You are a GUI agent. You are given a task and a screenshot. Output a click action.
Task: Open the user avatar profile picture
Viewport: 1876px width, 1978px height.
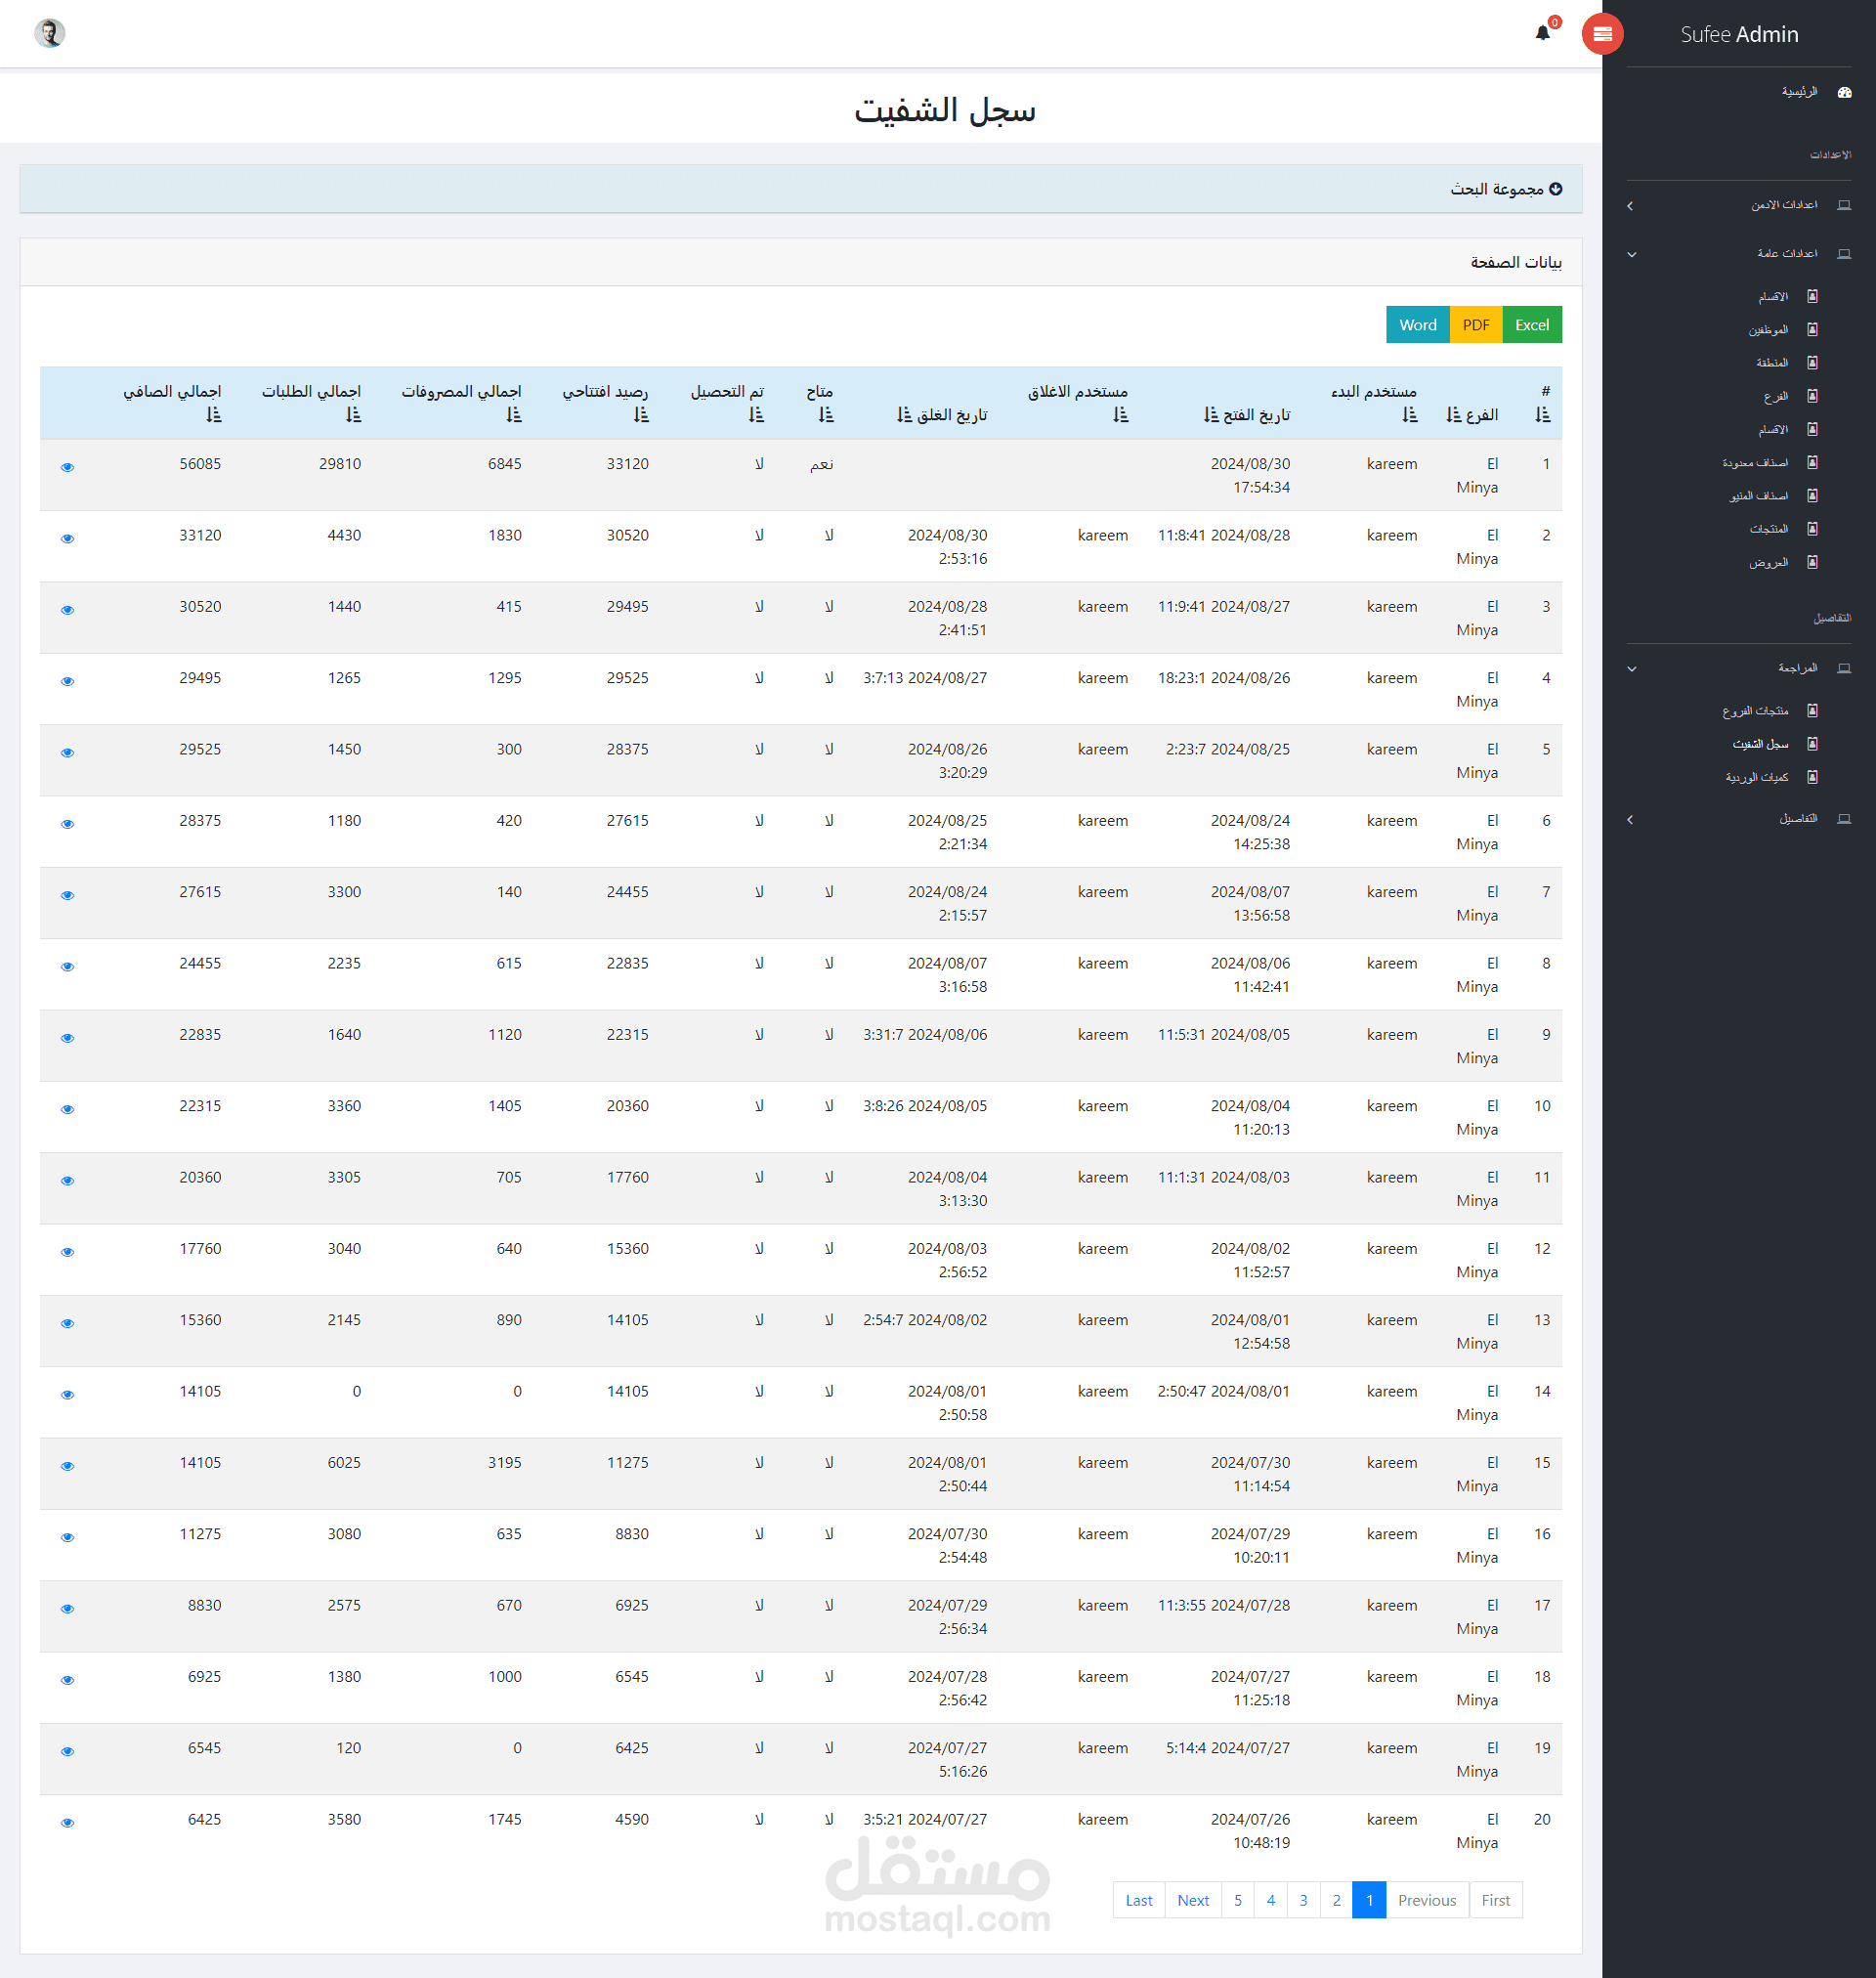click(50, 33)
